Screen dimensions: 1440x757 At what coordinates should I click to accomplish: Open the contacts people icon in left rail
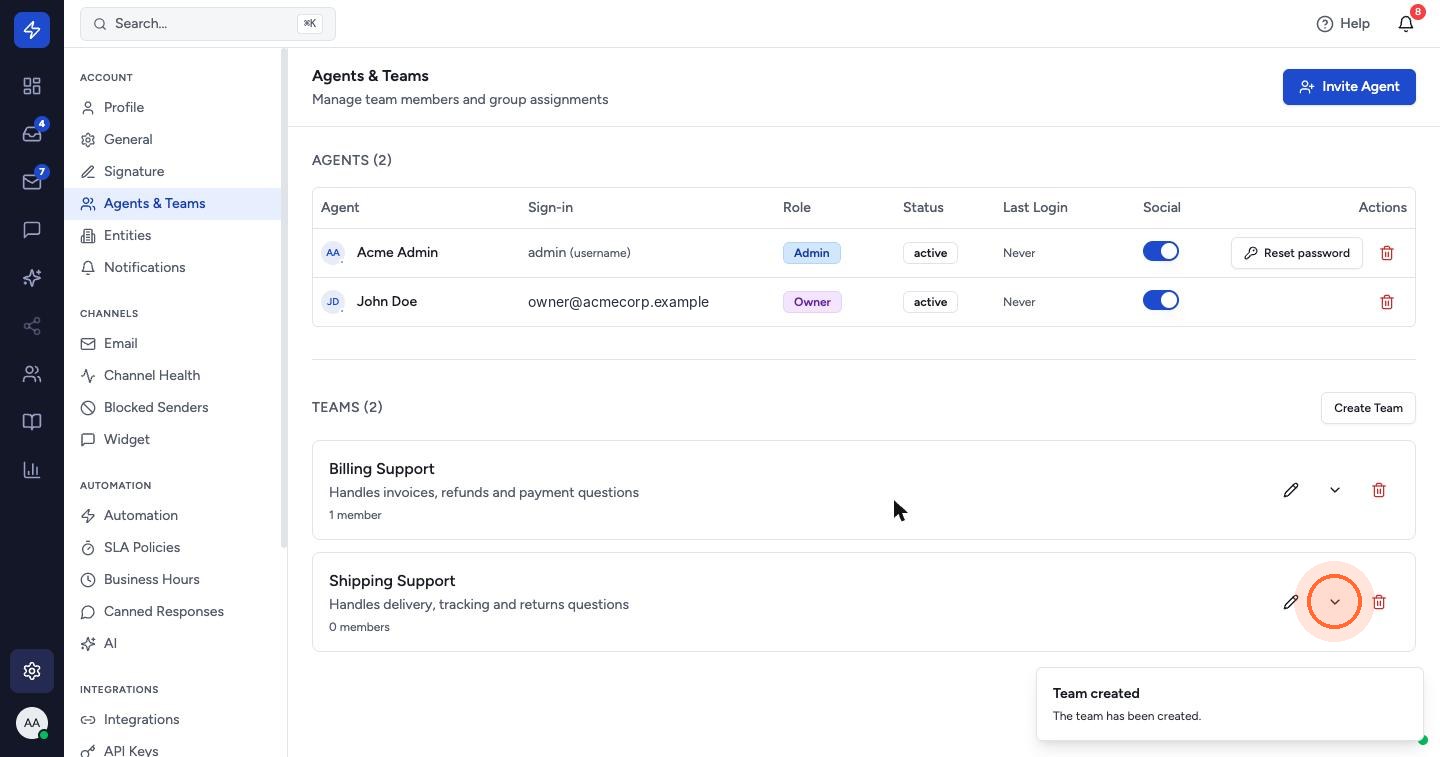coord(32,374)
